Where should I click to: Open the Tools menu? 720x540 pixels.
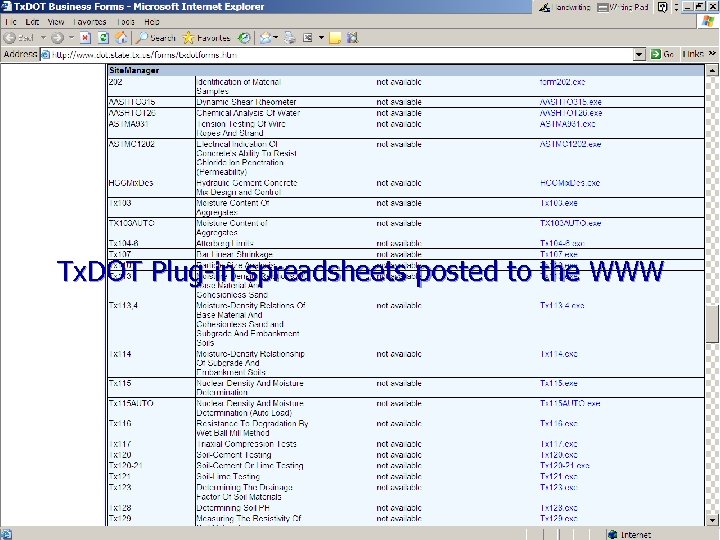click(125, 22)
